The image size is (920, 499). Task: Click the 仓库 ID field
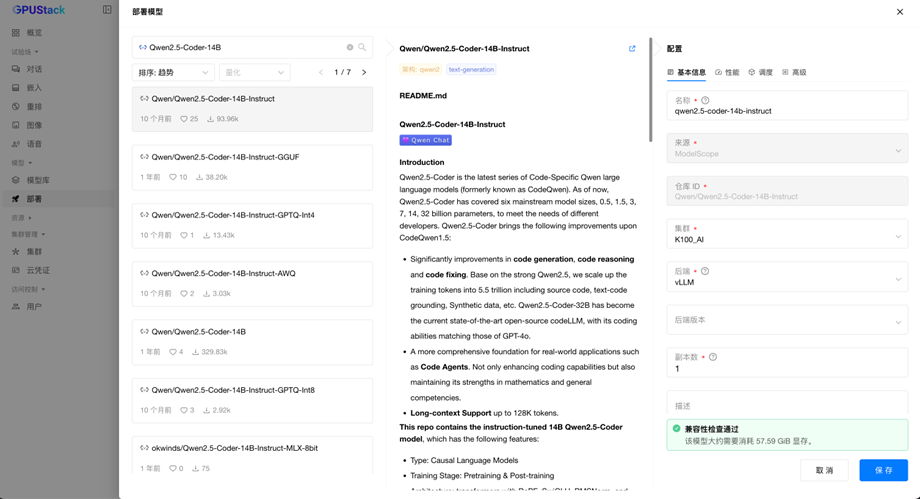tap(787, 191)
